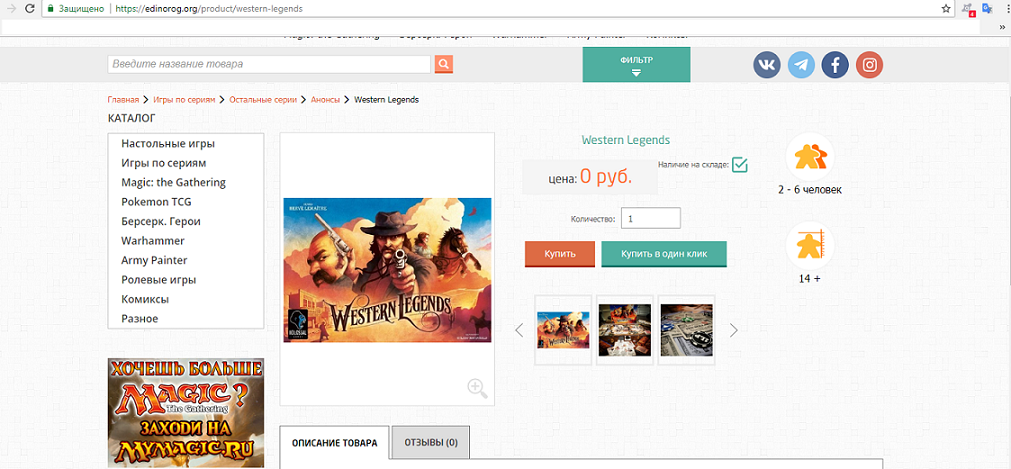Go to Анонсы breadcrumb link
Viewport: 1011px width, 469px height.
click(326, 99)
